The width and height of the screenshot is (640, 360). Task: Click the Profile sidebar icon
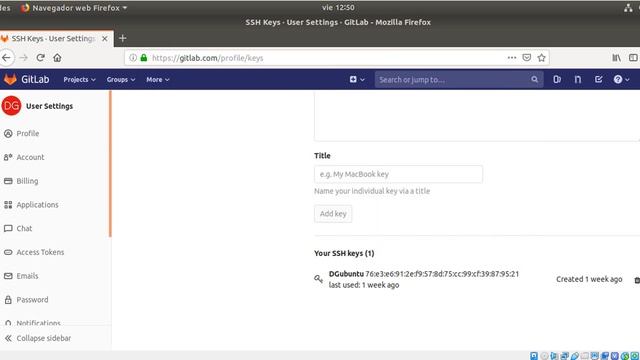point(8,133)
